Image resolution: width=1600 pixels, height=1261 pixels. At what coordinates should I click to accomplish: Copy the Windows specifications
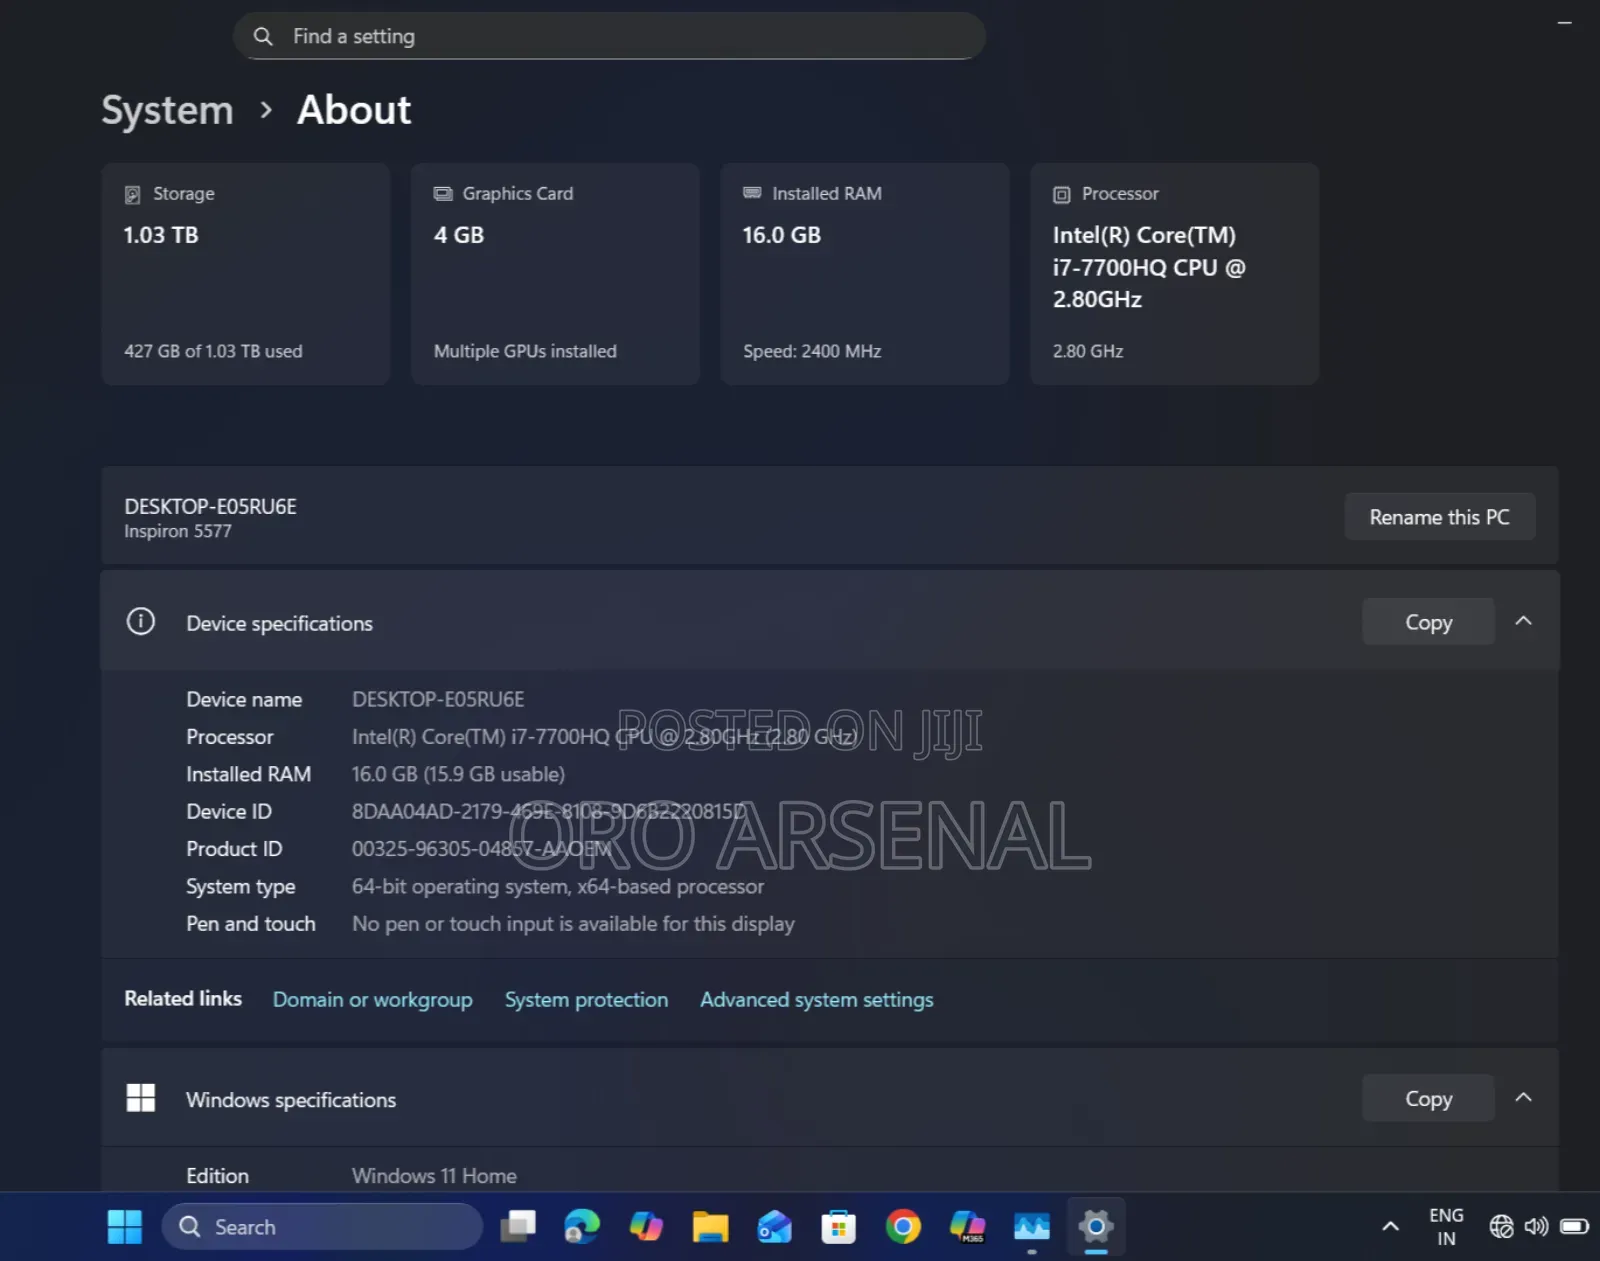[1428, 1098]
